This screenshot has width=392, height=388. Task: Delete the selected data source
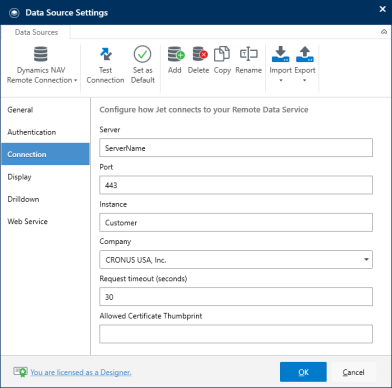[x=199, y=60]
